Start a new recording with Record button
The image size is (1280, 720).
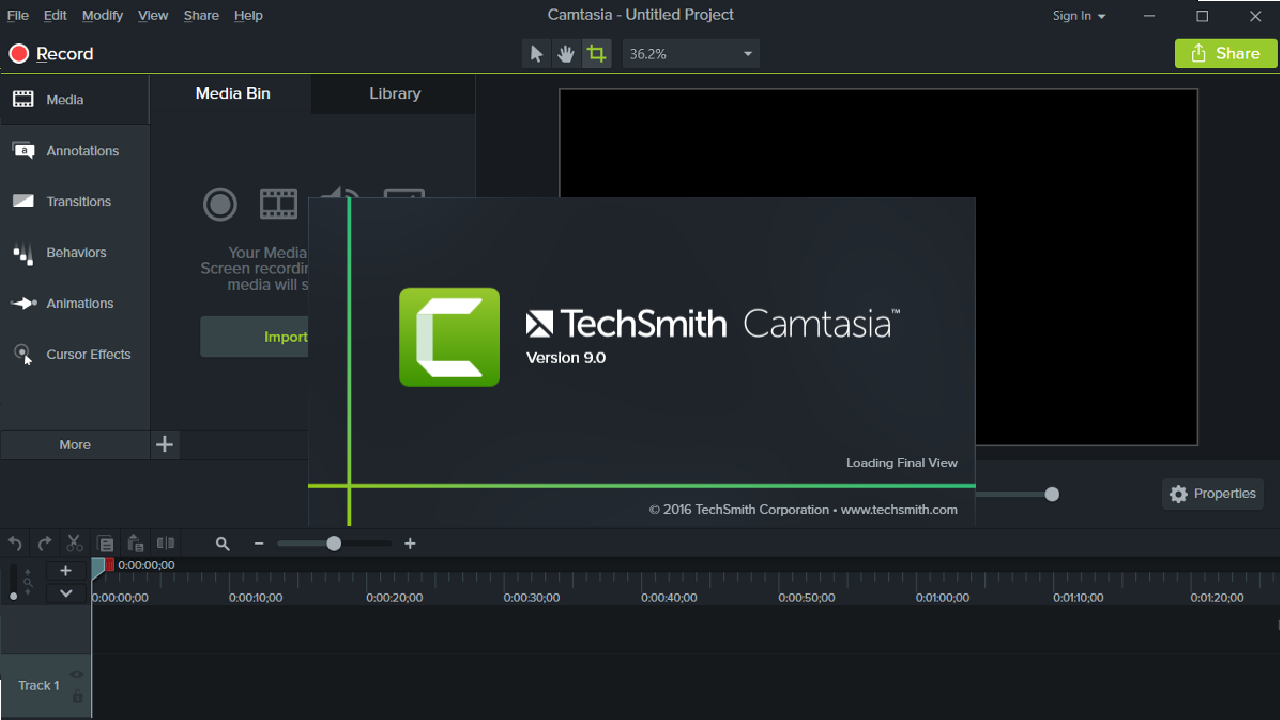tap(51, 54)
